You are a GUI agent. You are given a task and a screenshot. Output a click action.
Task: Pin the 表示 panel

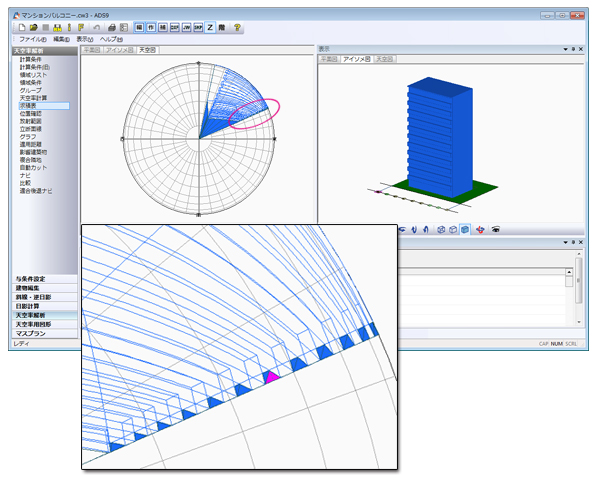pyautogui.click(x=573, y=49)
